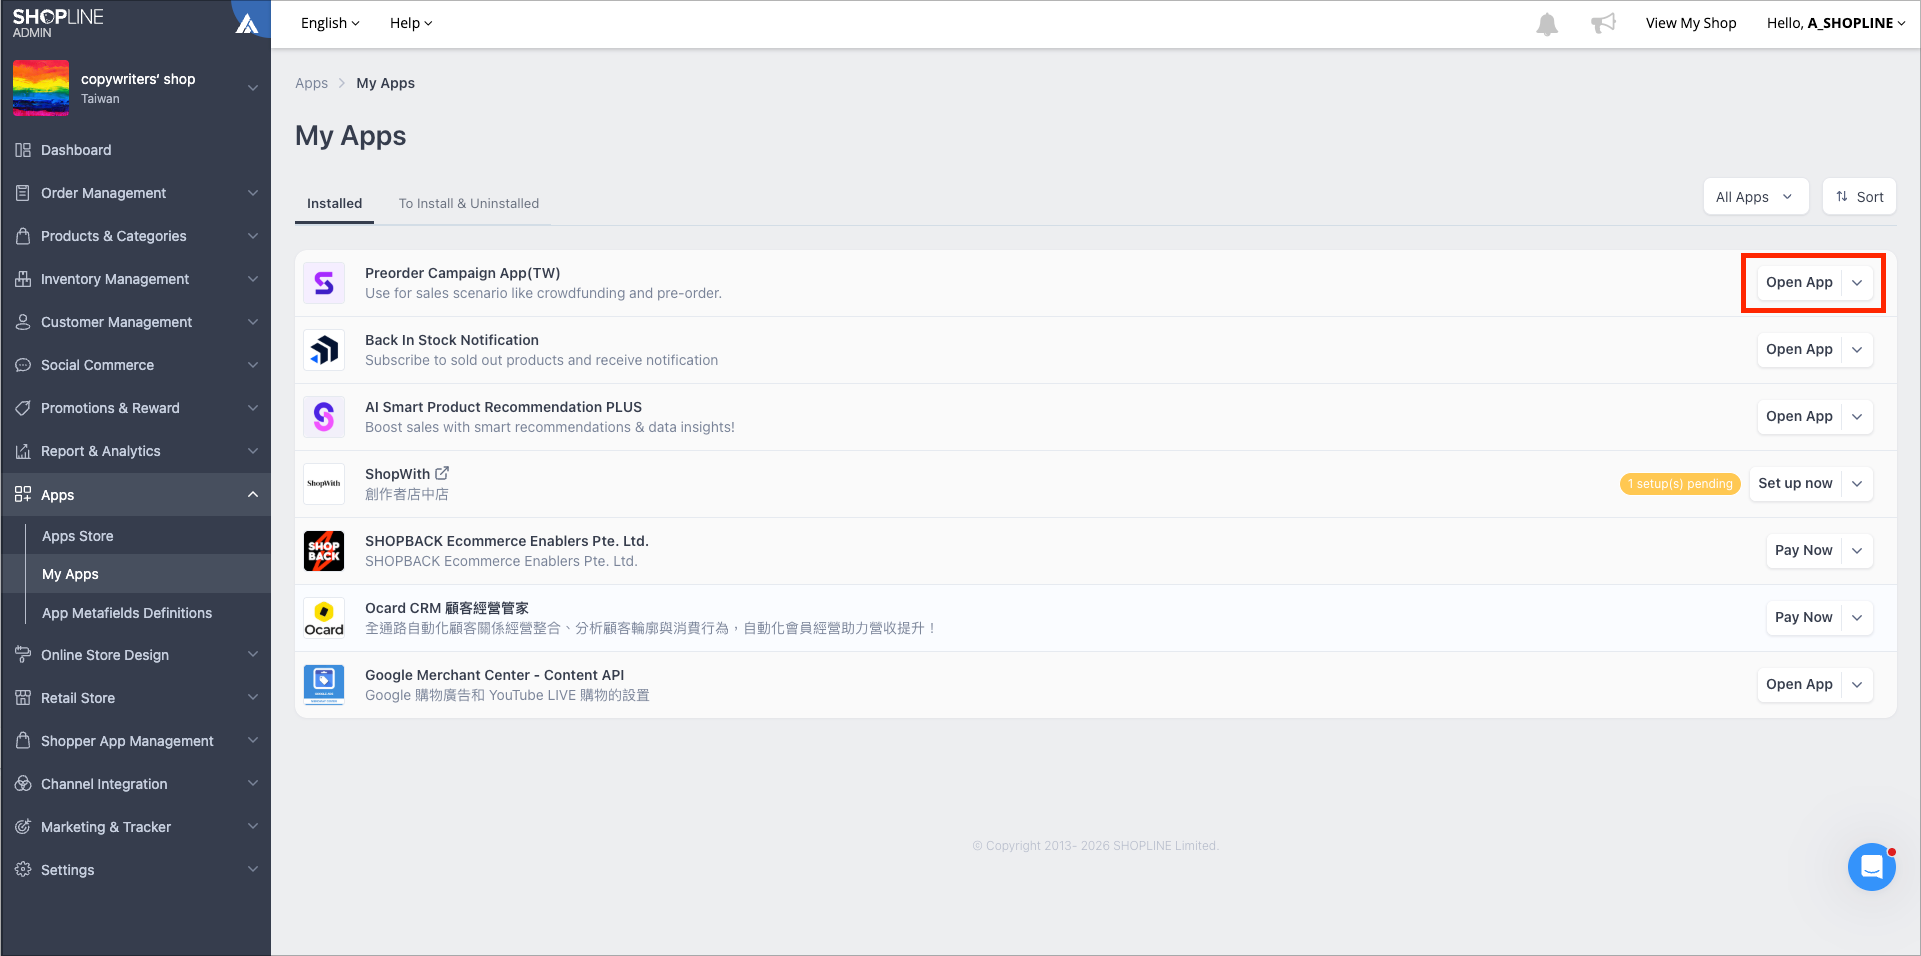Click the Customer Management person icon
The height and width of the screenshot is (956, 1921).
23,322
